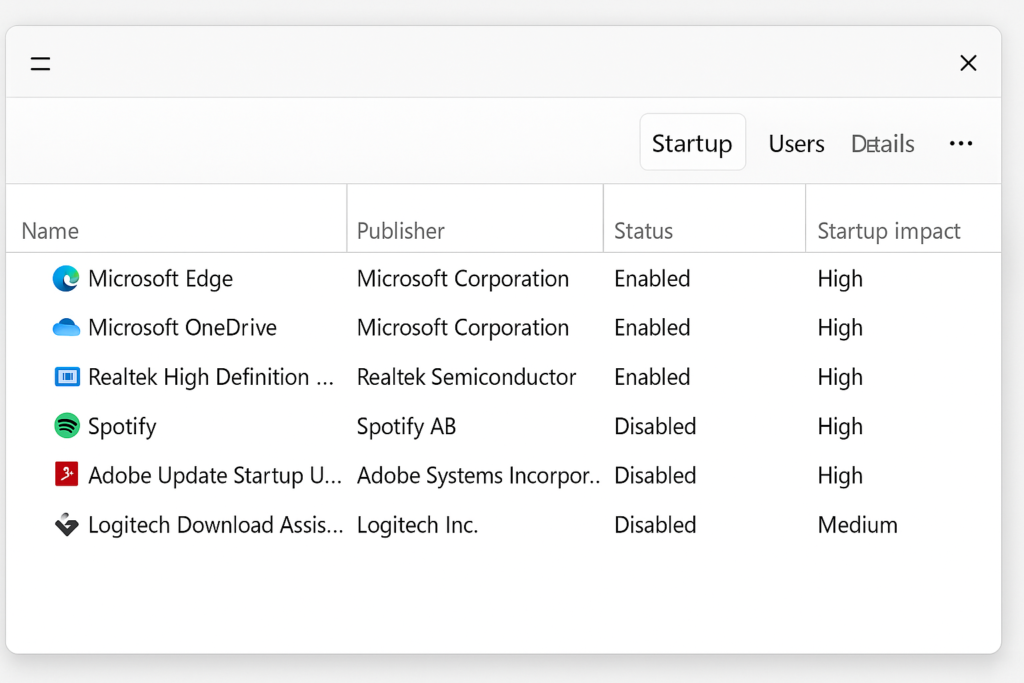Click Disabled status for Spotify
This screenshot has height=683, width=1024.
tap(655, 426)
